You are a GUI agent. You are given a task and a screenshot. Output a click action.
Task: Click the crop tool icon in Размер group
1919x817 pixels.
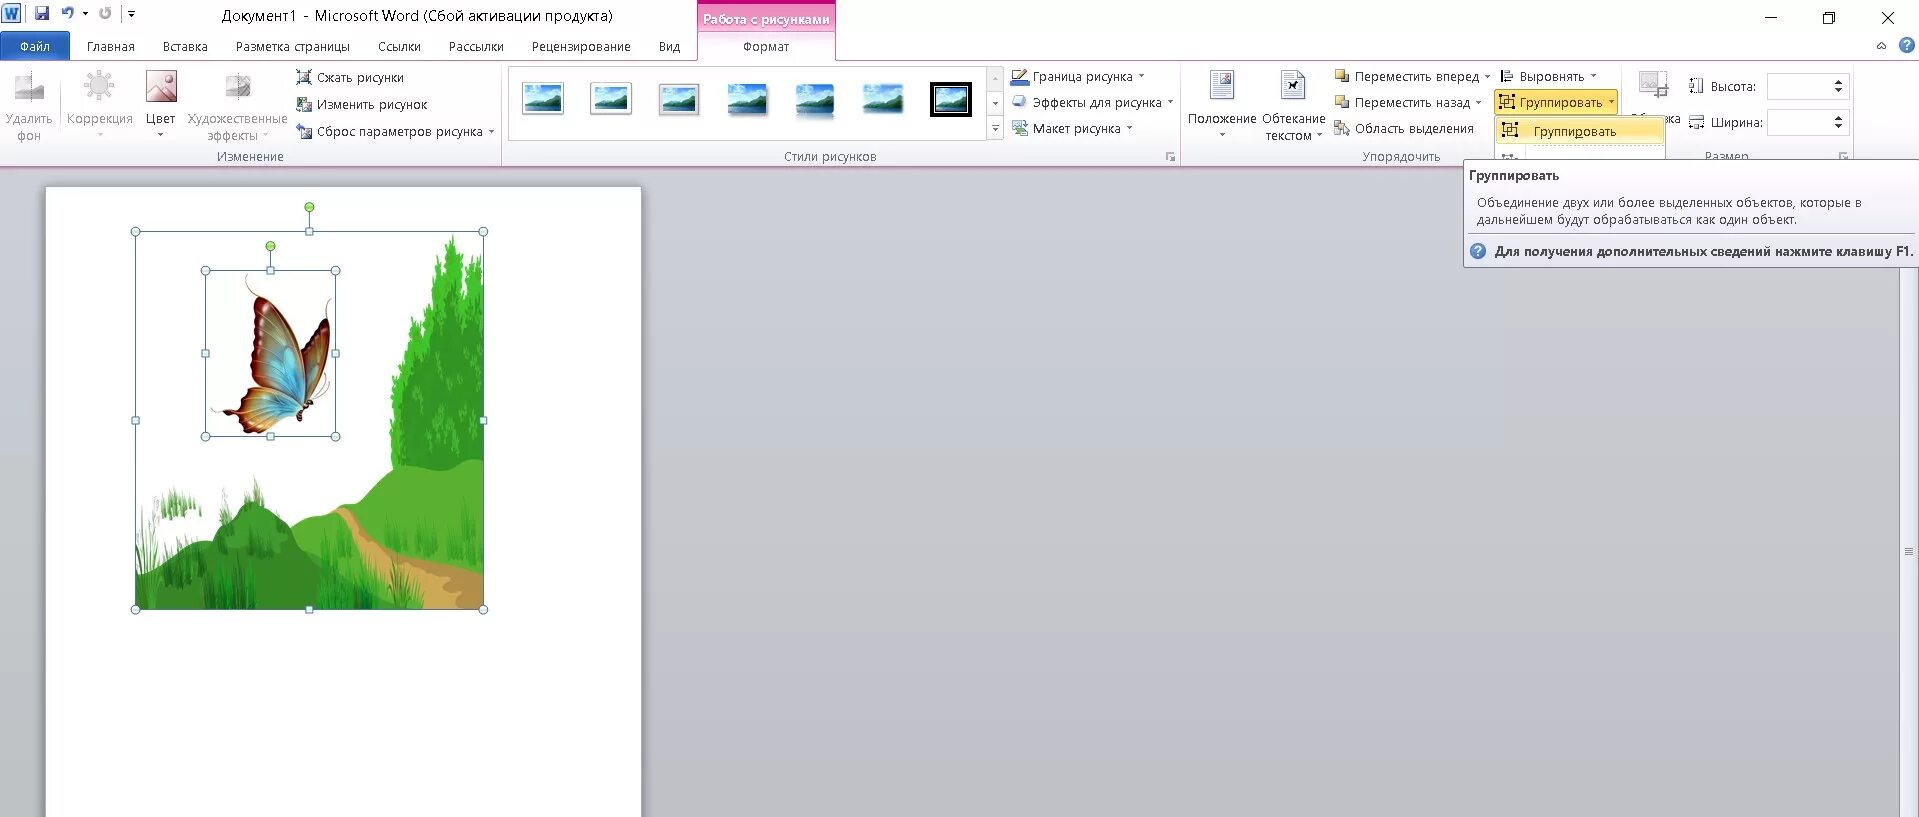tap(1653, 84)
